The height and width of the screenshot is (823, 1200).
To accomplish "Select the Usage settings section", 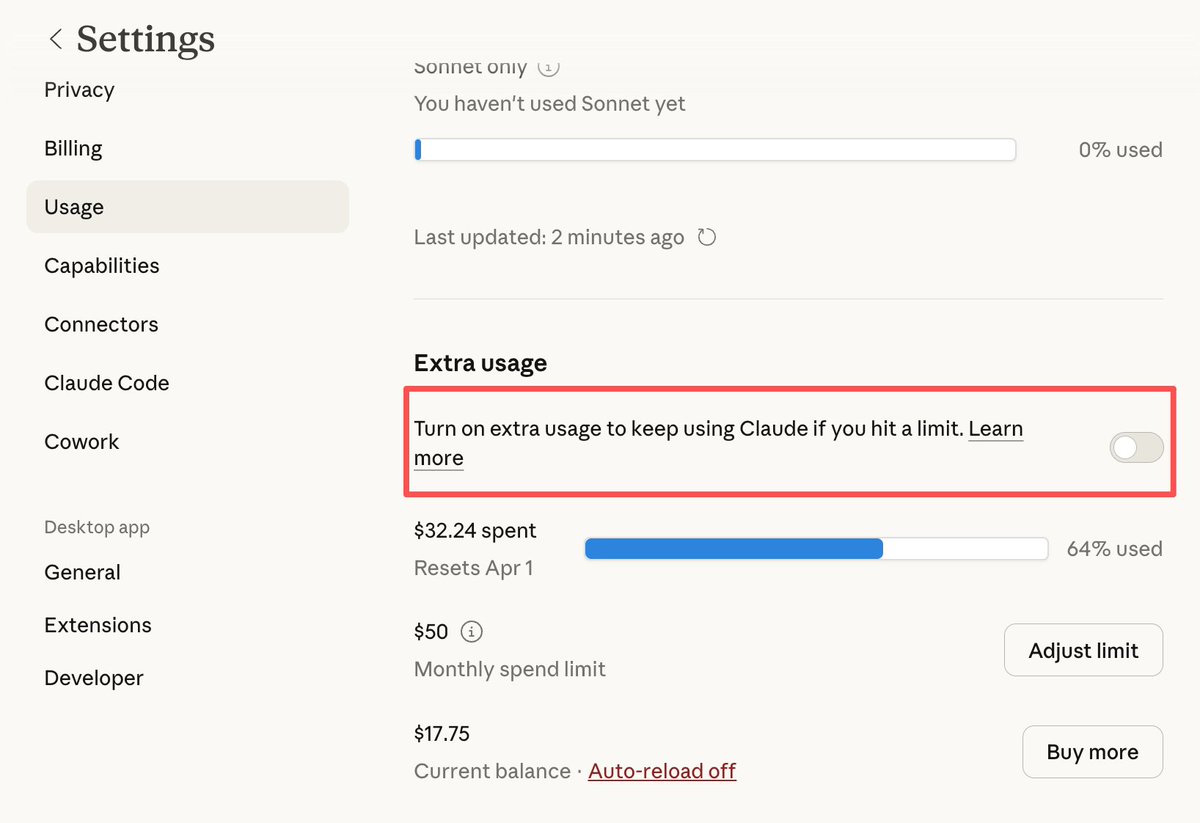I will [188, 207].
